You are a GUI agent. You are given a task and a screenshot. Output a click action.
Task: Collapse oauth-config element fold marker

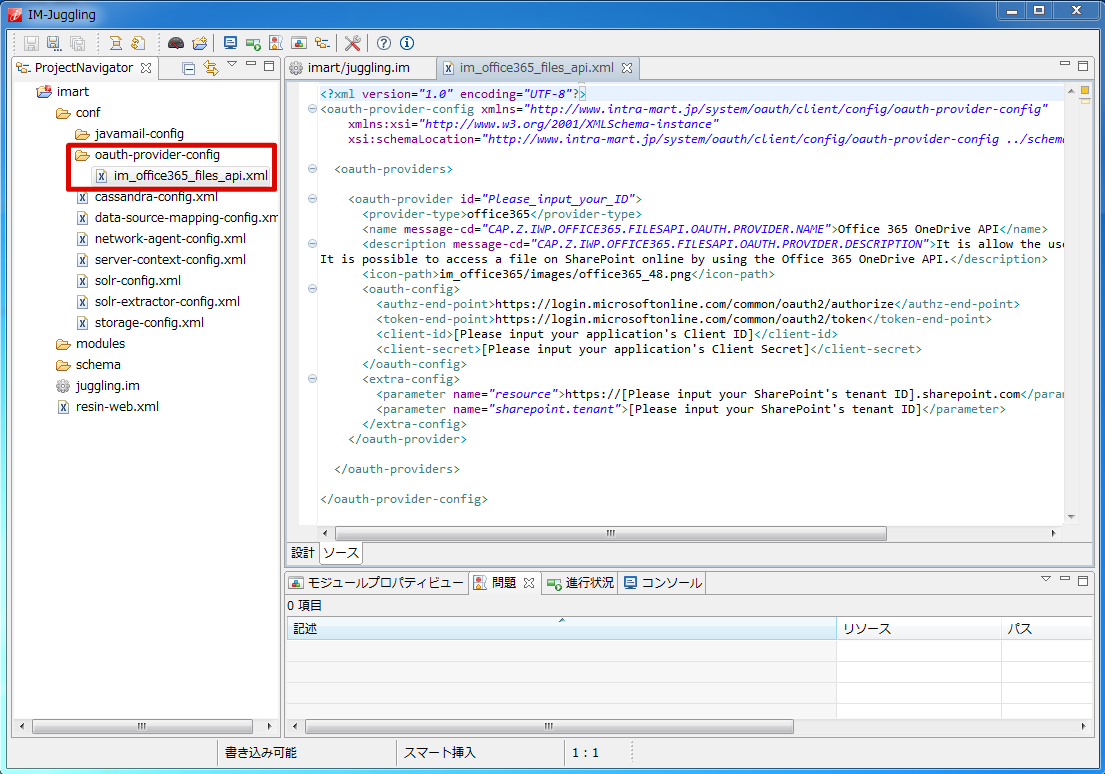click(312, 289)
